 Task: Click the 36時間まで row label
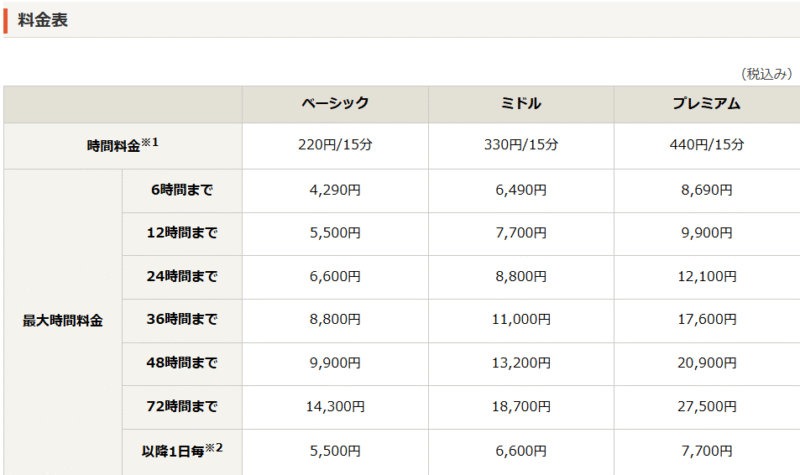tap(181, 320)
